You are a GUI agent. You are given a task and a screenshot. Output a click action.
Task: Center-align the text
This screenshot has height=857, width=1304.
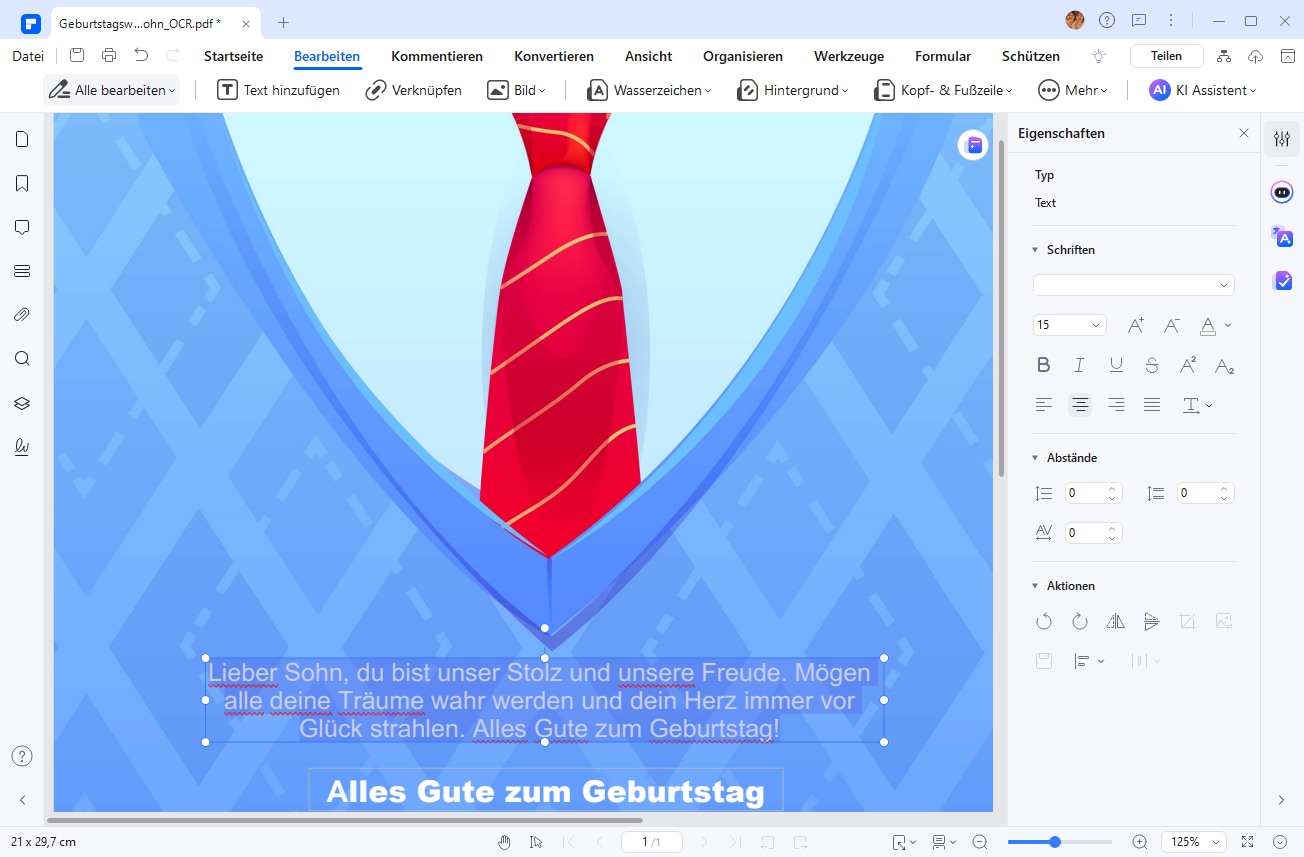click(x=1080, y=405)
